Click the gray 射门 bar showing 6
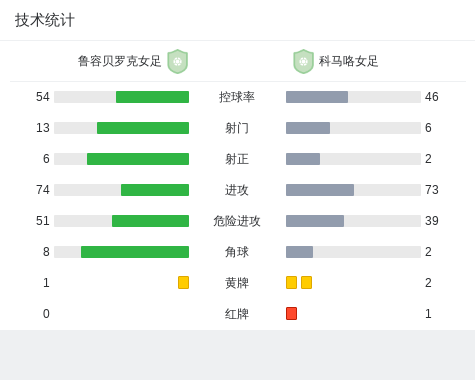This screenshot has width=475, height=380. pyautogui.click(x=308, y=128)
